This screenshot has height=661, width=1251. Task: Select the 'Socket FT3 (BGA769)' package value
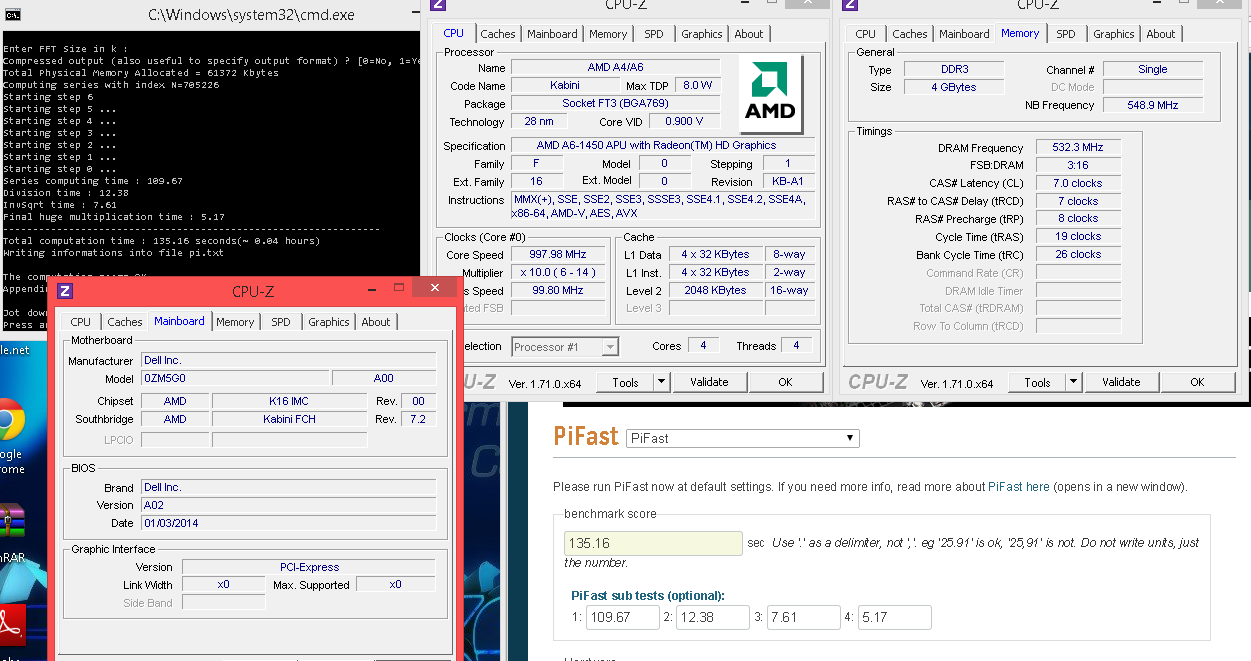pos(616,104)
